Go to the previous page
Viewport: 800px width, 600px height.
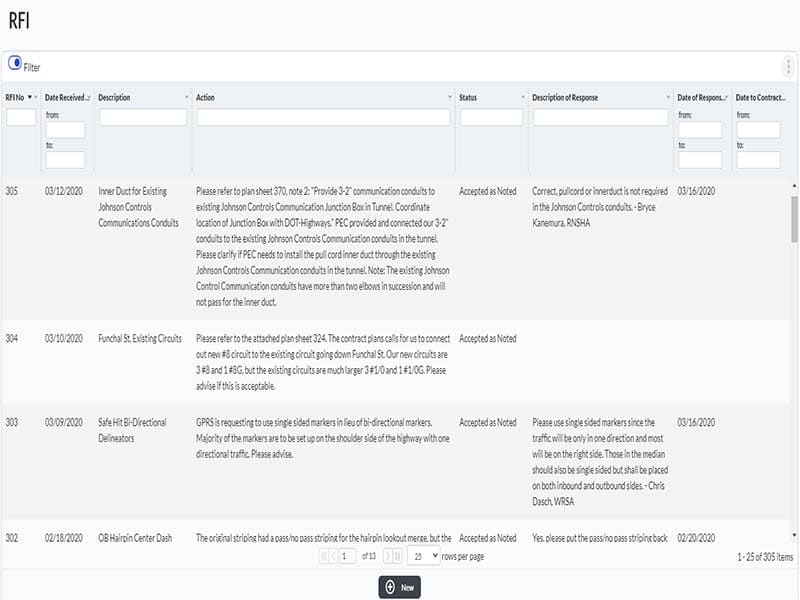point(334,557)
